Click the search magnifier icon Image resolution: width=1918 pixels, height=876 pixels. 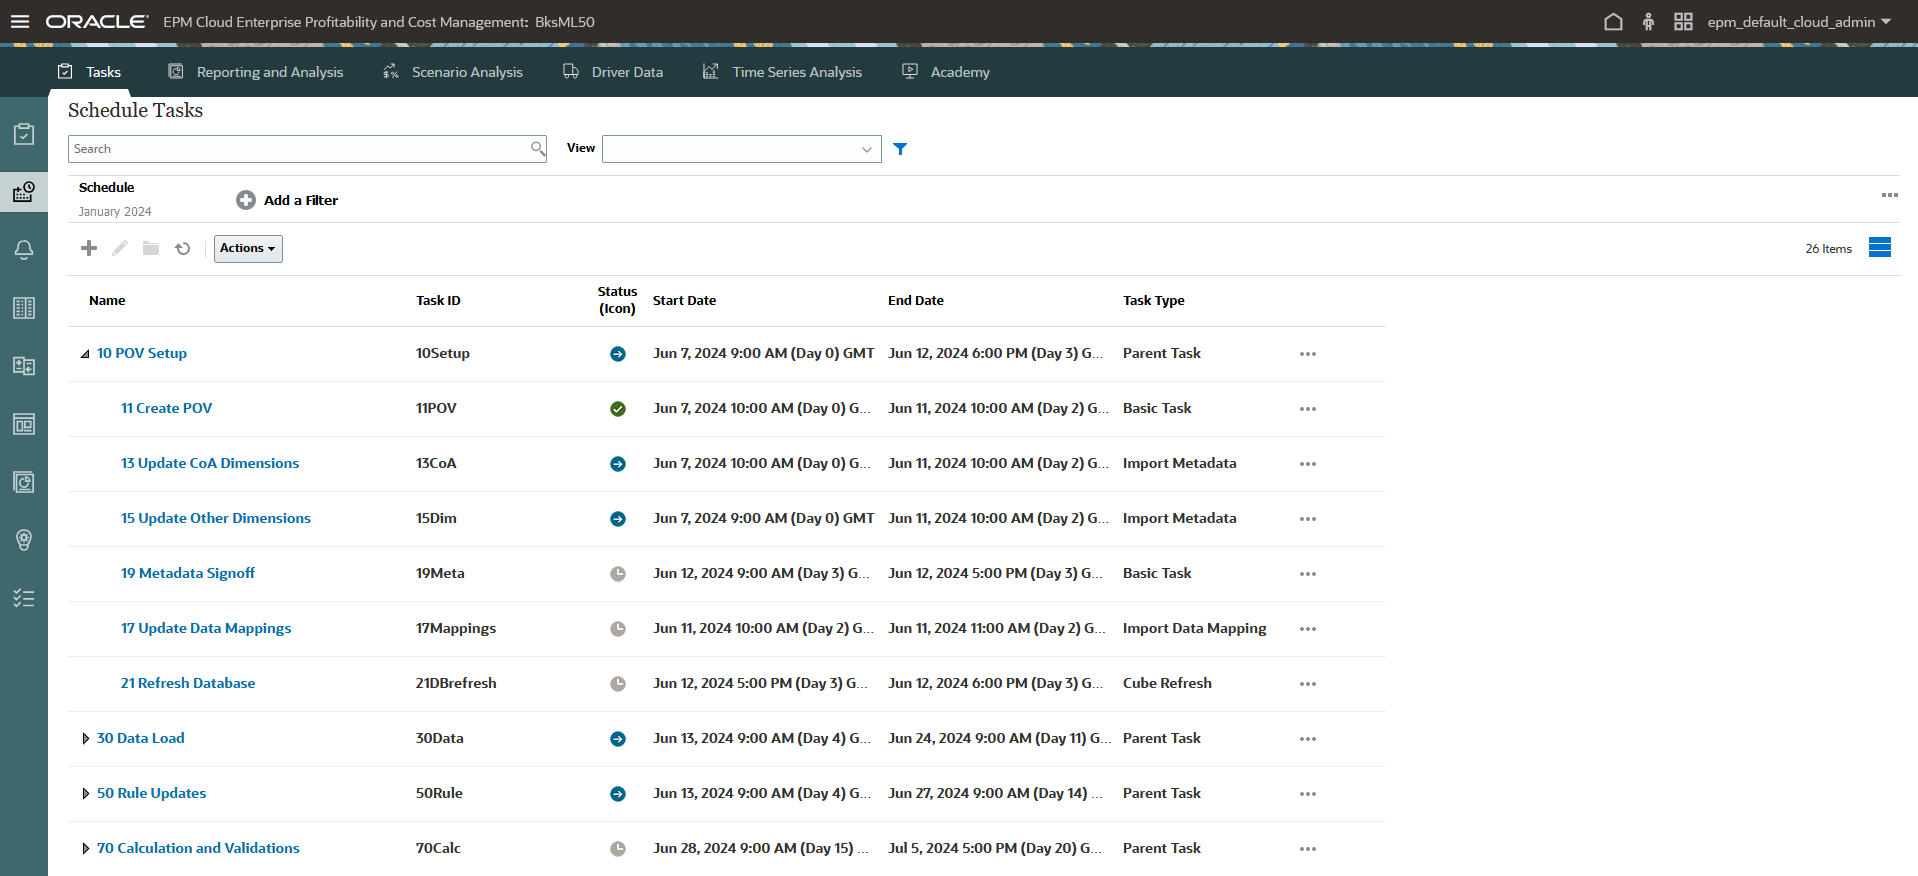(537, 149)
